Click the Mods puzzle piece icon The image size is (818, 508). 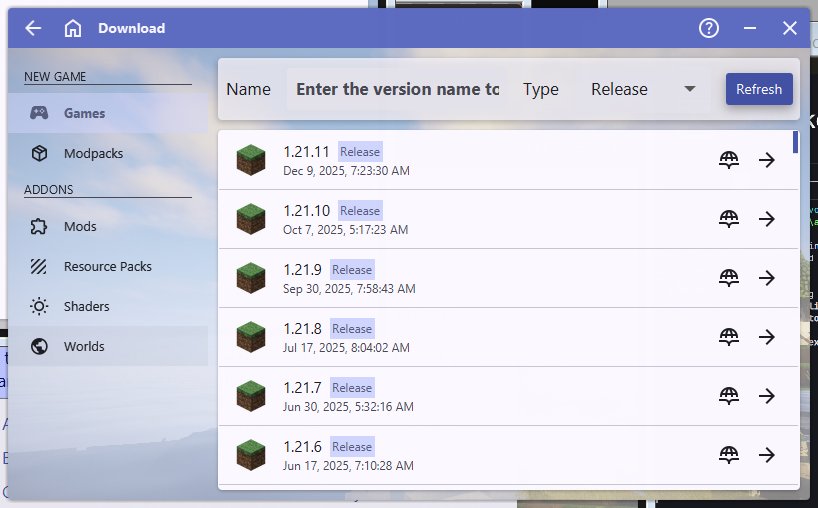(x=39, y=226)
